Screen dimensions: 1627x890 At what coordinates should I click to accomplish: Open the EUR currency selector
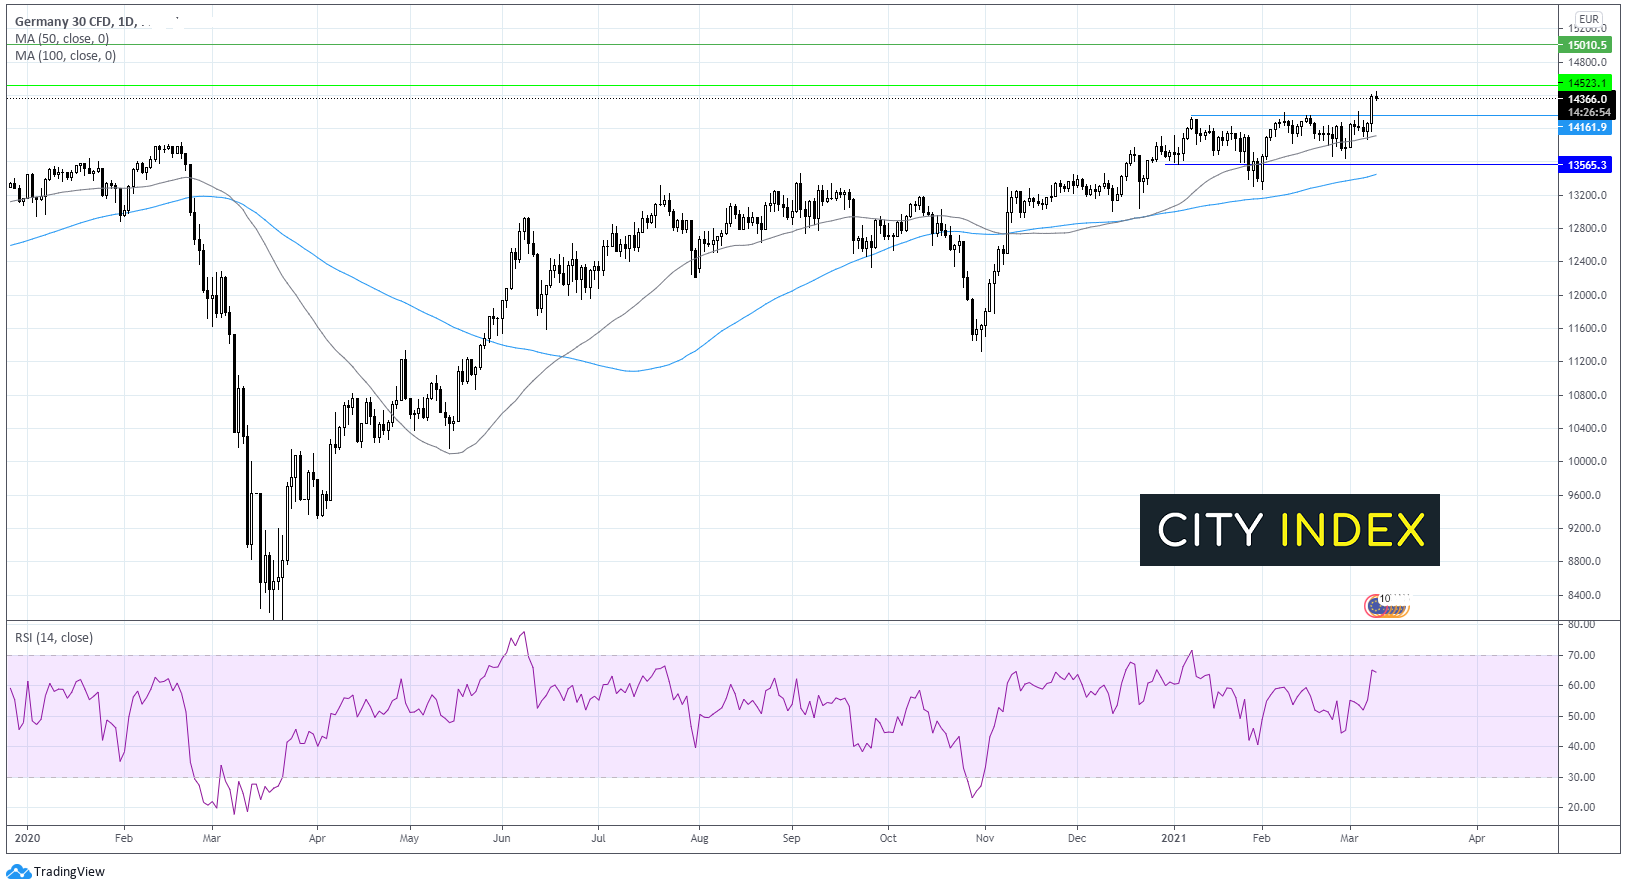pos(1588,19)
